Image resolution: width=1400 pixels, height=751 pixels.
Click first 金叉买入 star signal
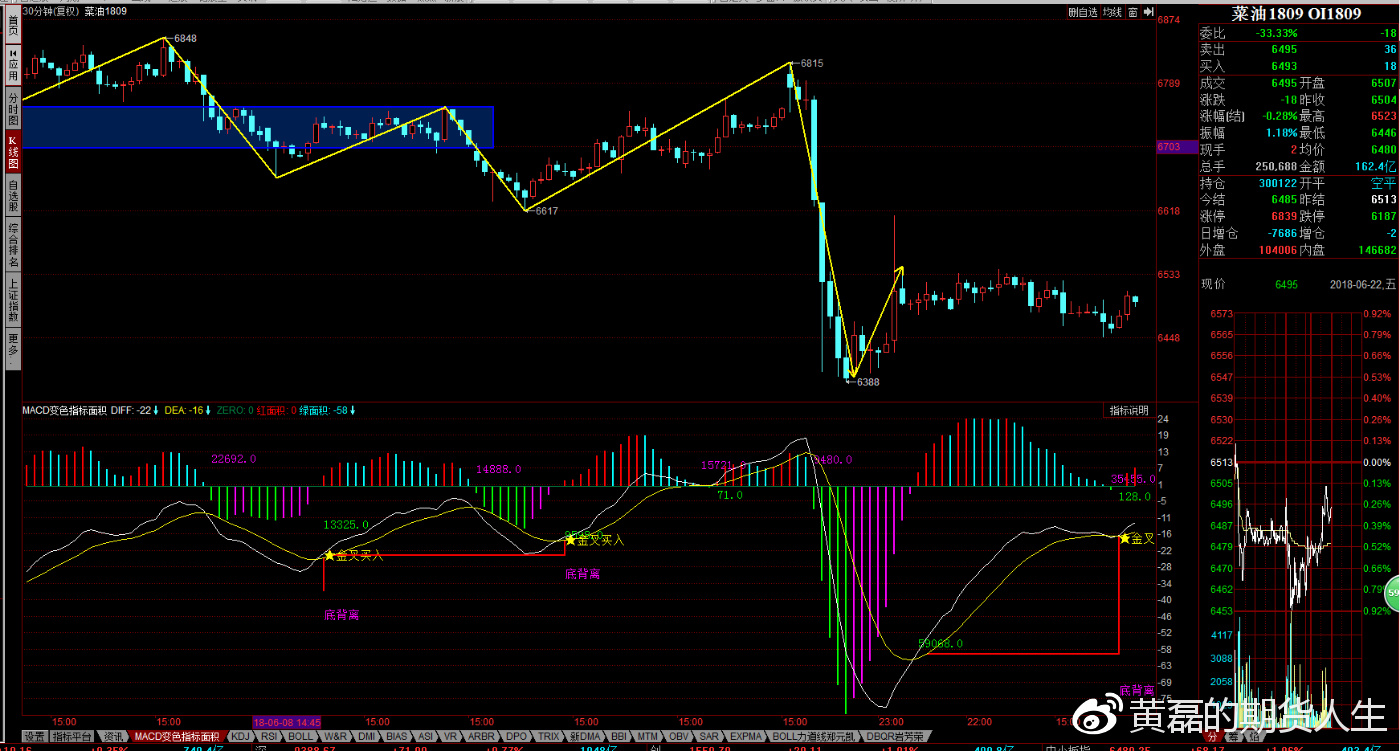329,555
